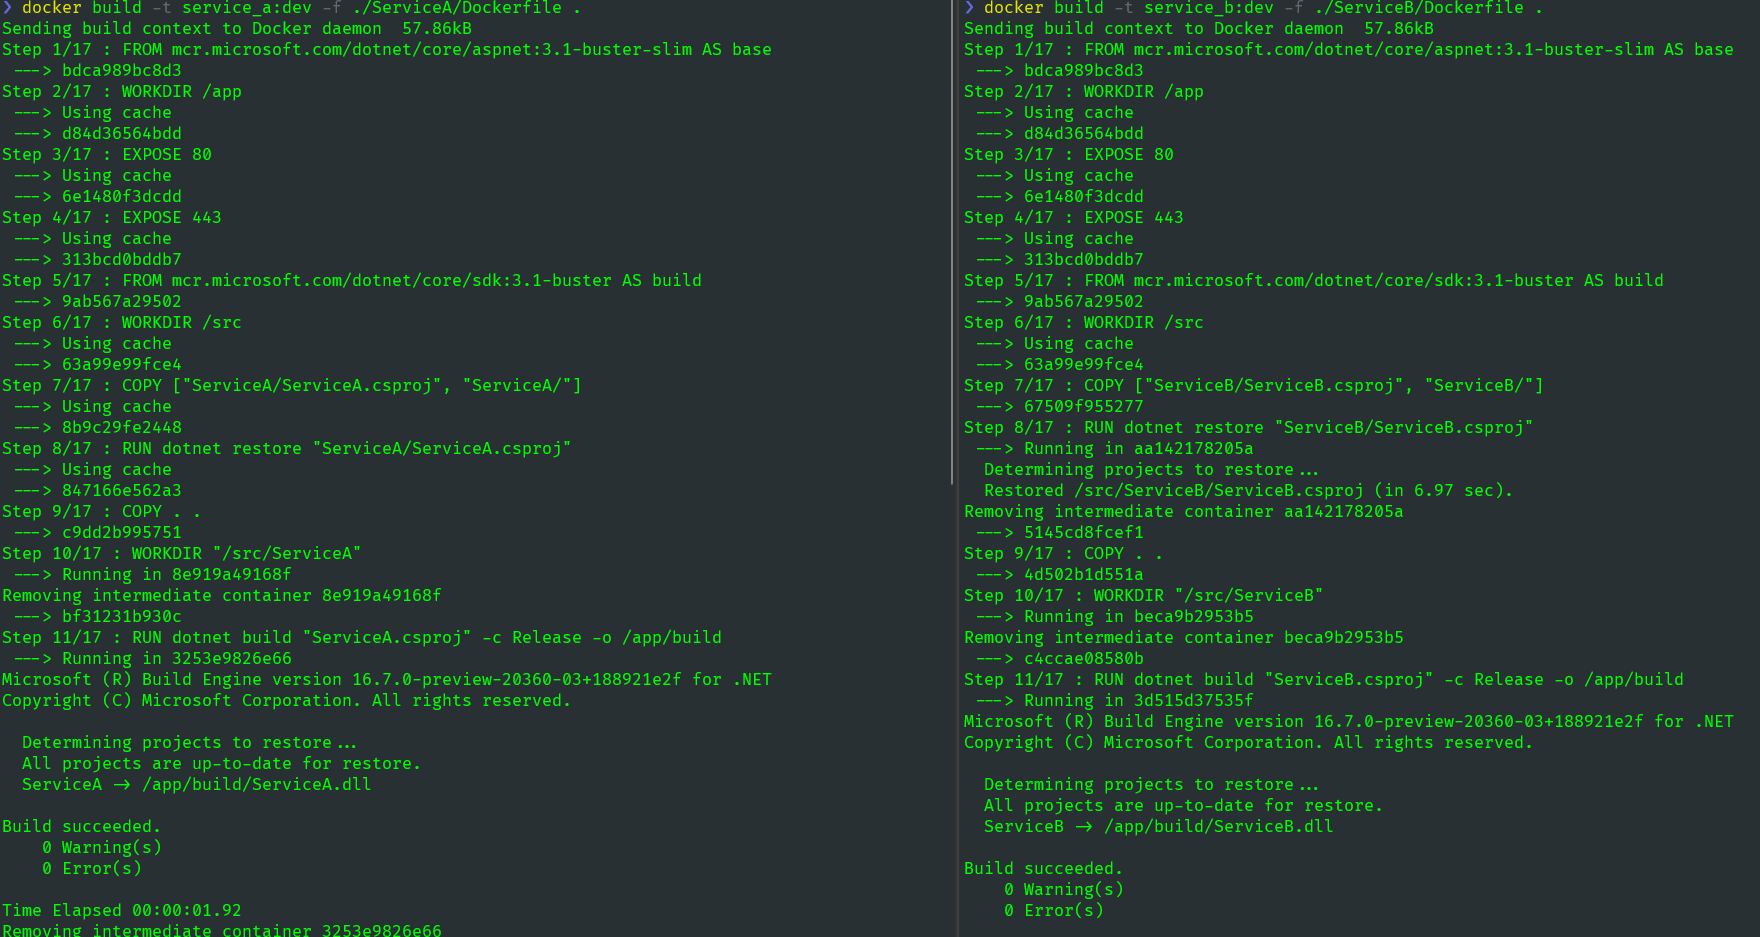Click hash 9ab567a29502 in the left pane
1760x937 pixels.
click(x=122, y=302)
